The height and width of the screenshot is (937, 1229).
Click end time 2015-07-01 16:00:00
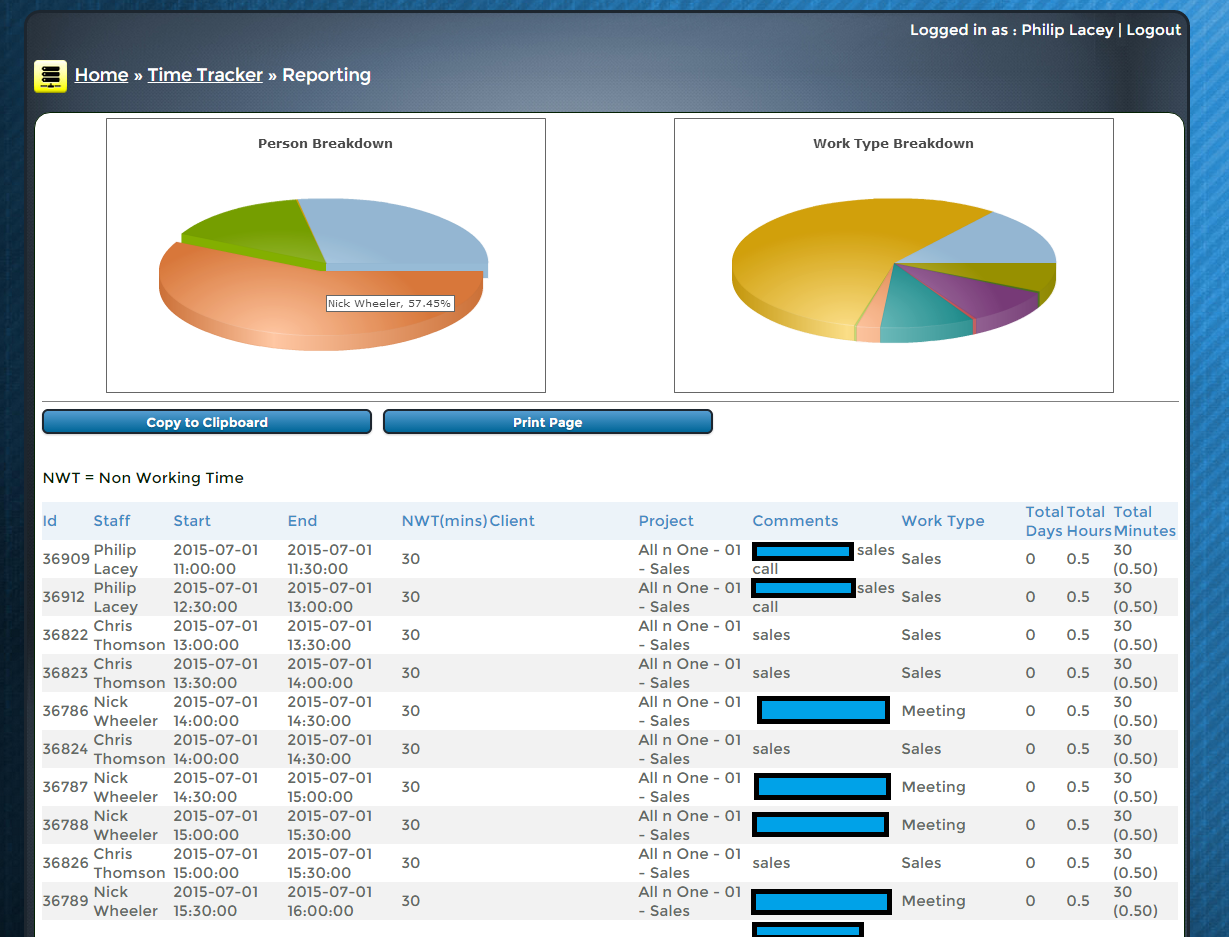click(330, 901)
